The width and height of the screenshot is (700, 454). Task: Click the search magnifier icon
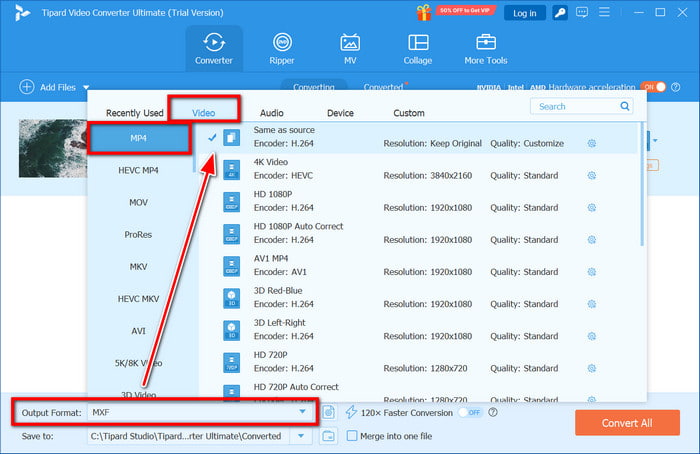[x=625, y=106]
